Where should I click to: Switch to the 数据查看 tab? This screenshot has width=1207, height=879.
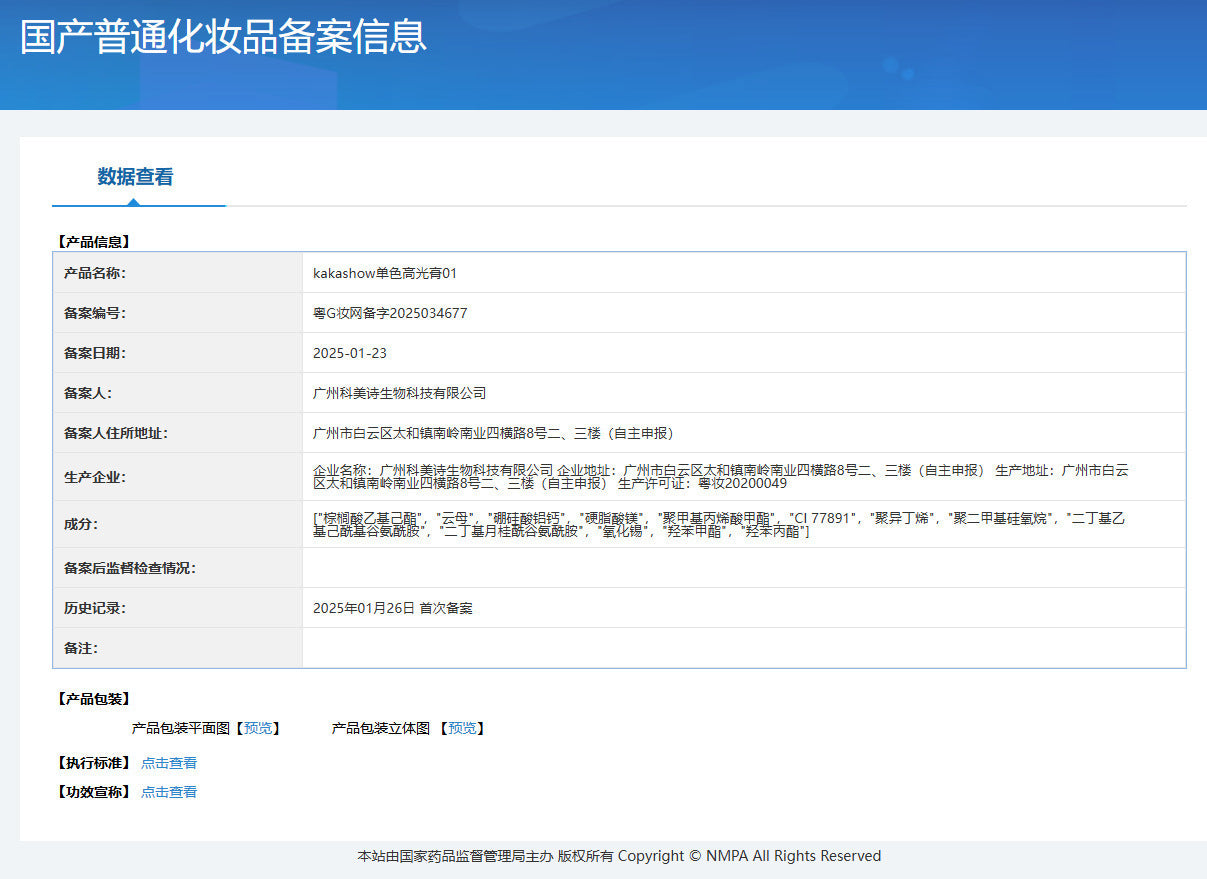click(135, 177)
